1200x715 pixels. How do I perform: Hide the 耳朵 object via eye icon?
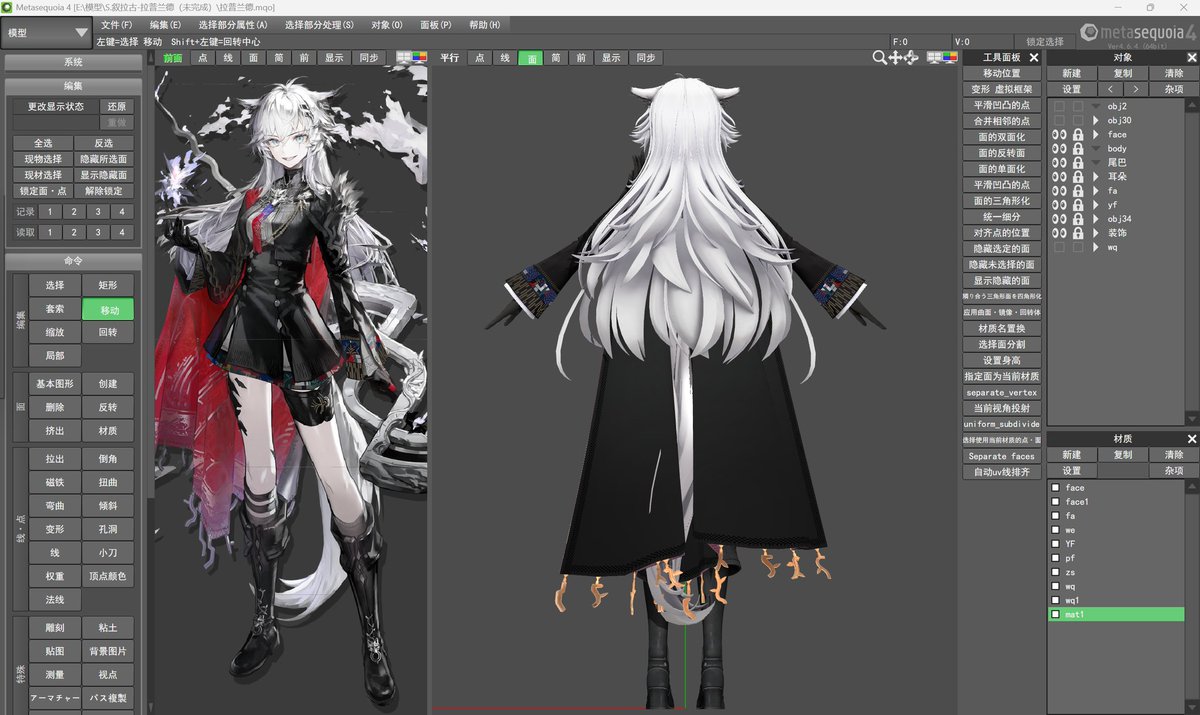[x=1059, y=176]
